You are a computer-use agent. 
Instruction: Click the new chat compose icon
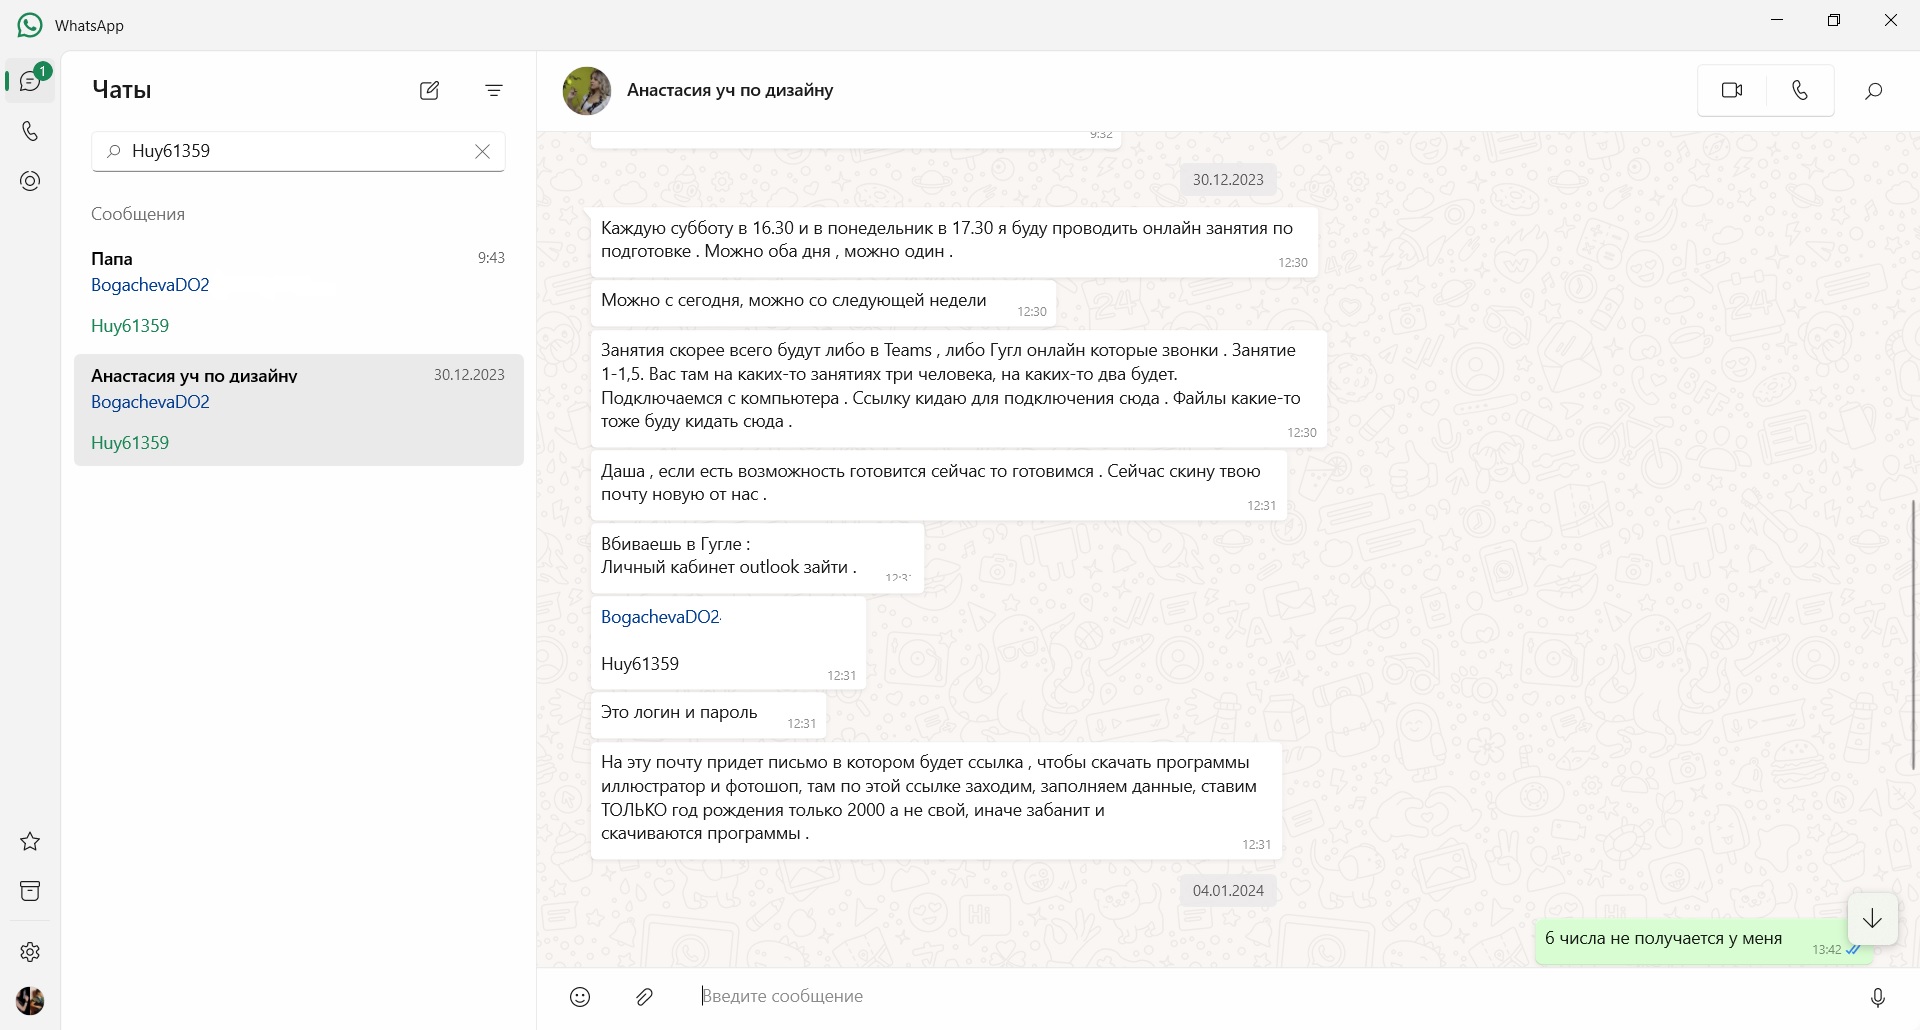pyautogui.click(x=429, y=90)
